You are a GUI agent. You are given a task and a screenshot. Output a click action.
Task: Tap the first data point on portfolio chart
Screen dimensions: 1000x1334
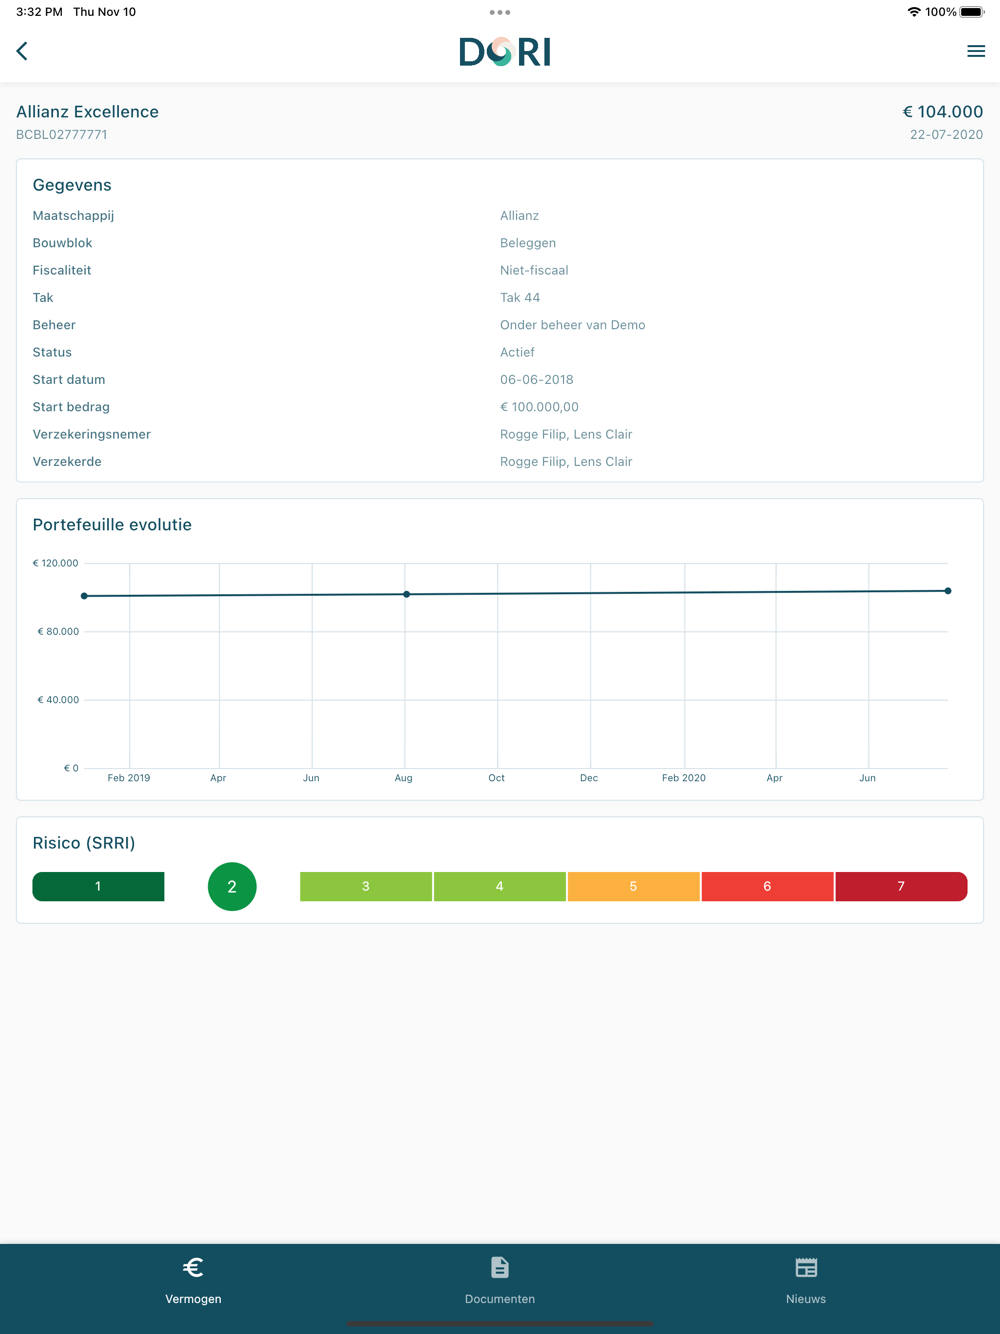tap(85, 596)
